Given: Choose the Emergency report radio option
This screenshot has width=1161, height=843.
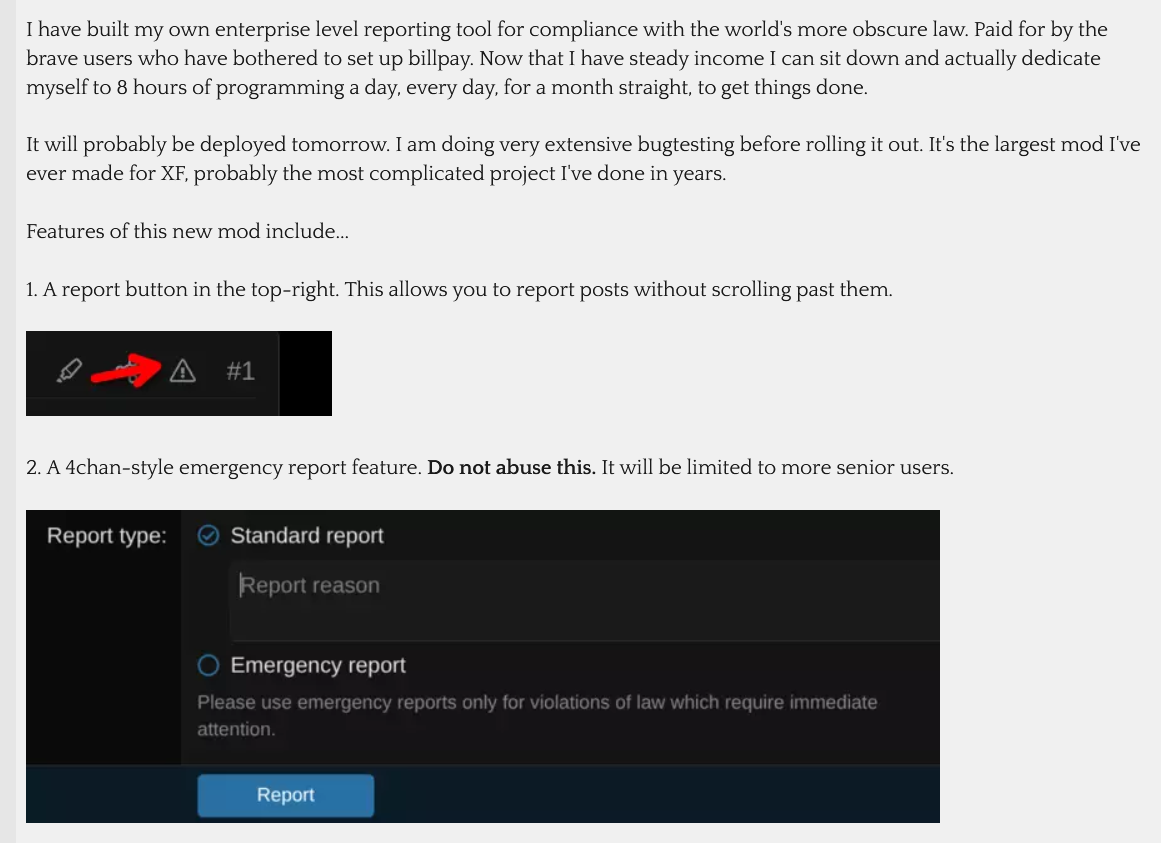Looking at the screenshot, I should point(208,666).
